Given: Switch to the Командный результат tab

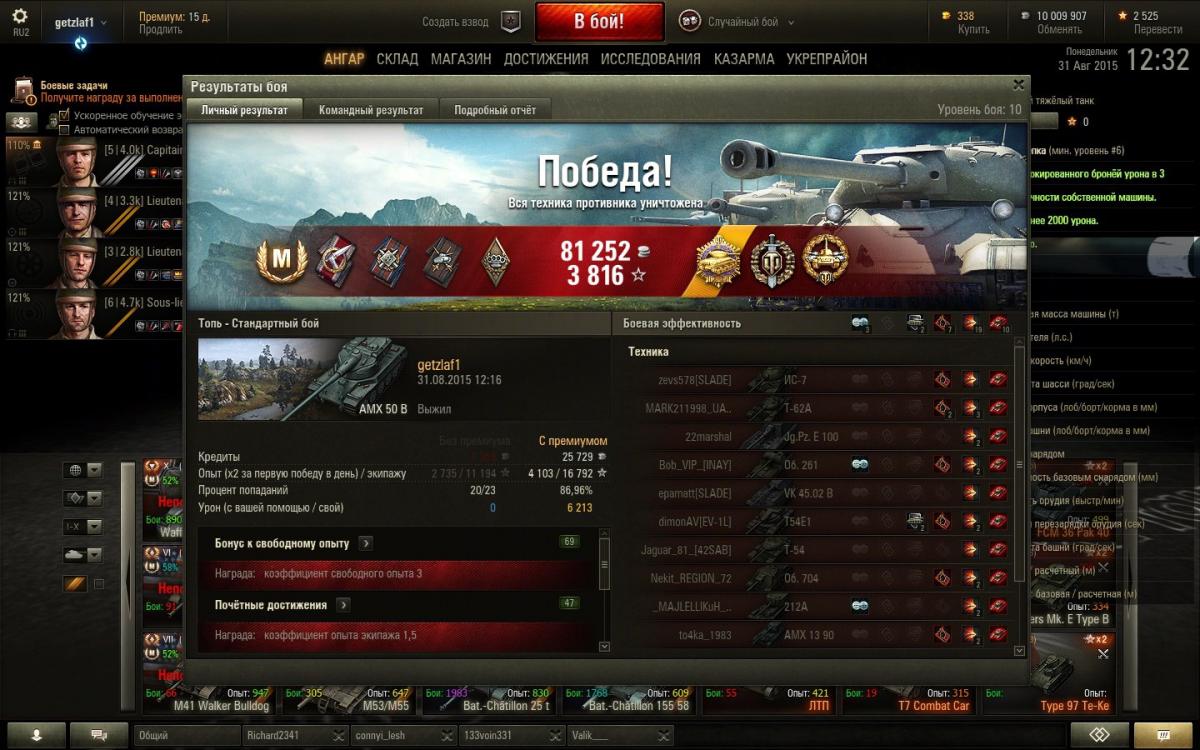Looking at the screenshot, I should coord(371,110).
